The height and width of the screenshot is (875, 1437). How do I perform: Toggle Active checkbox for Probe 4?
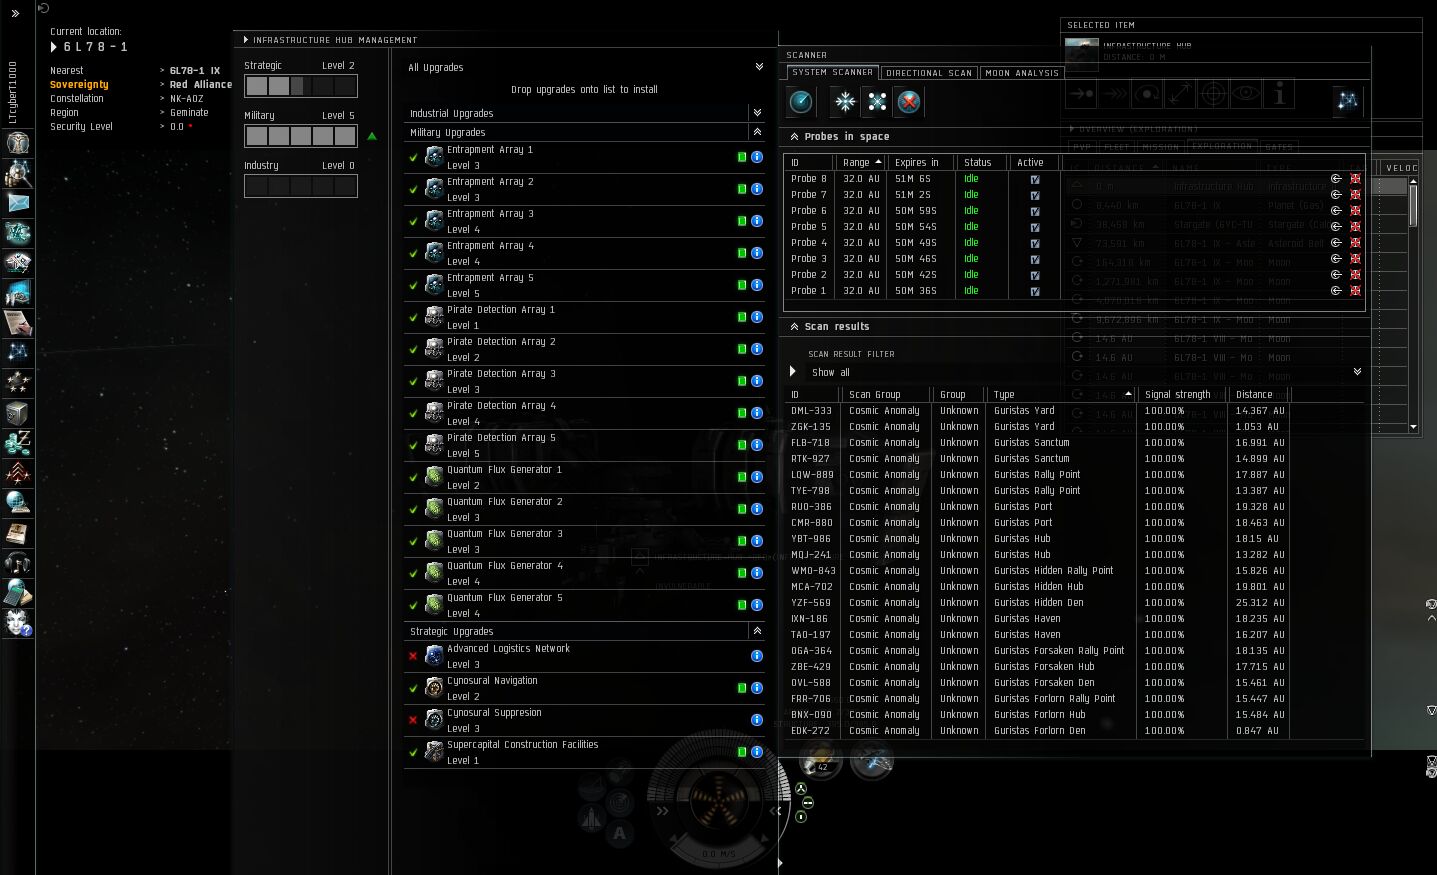[1035, 244]
